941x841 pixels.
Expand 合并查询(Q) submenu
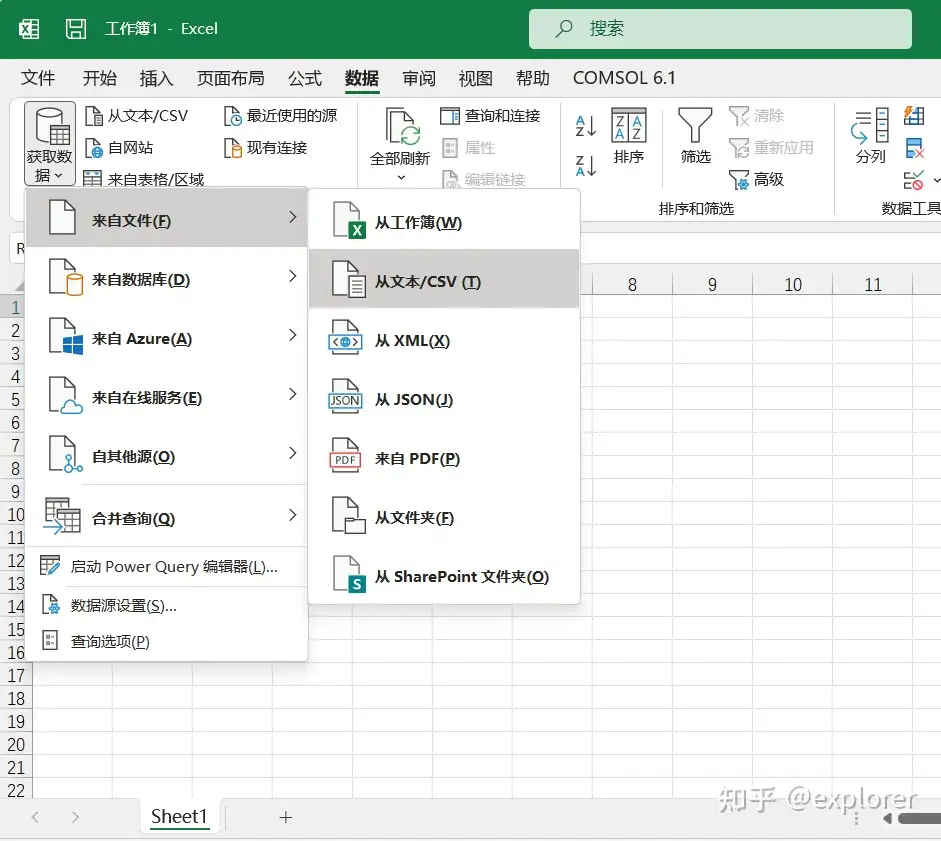[x=167, y=516]
